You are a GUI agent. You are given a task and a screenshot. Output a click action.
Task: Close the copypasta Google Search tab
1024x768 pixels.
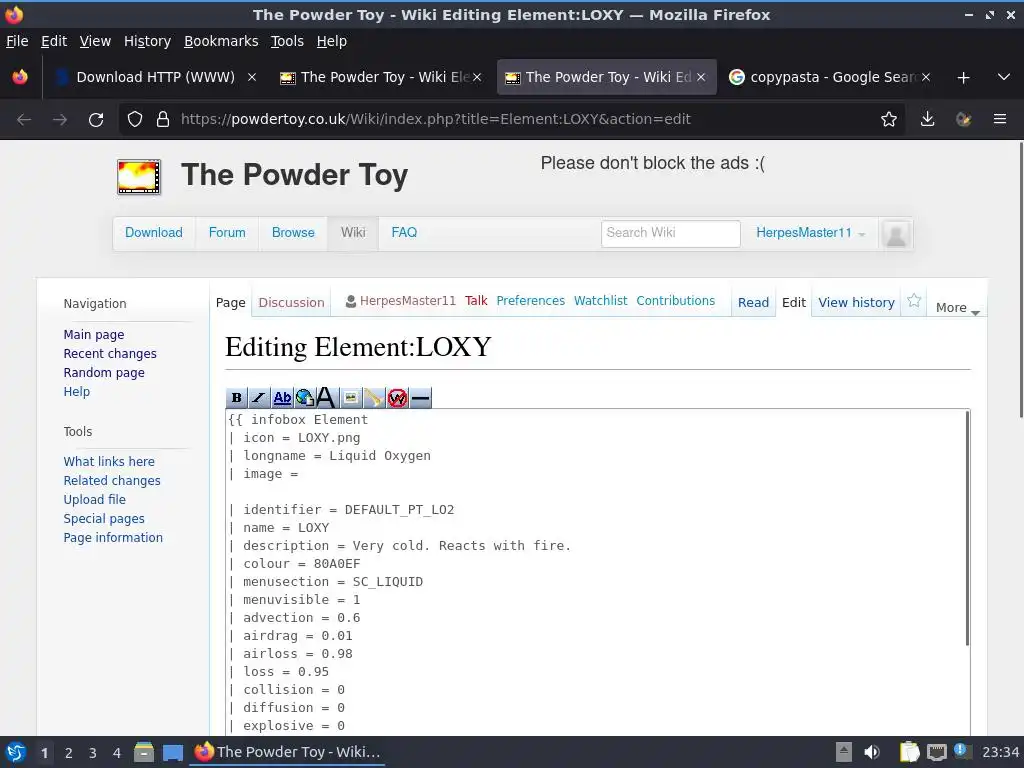click(925, 77)
